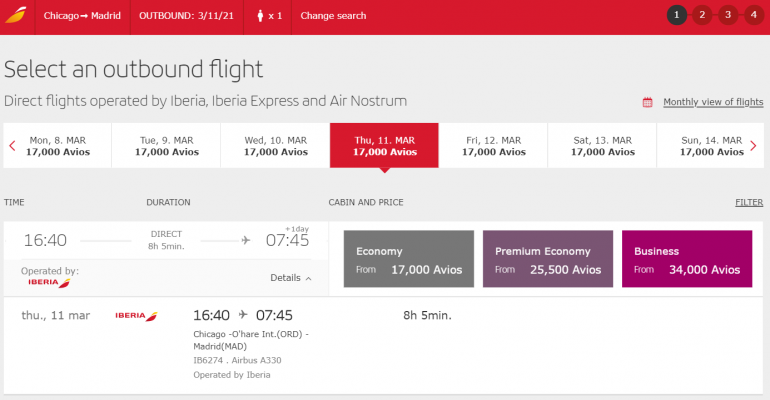Screen dimensions: 770x400
Task: Show later dates with right arrow
Action: 753,146
